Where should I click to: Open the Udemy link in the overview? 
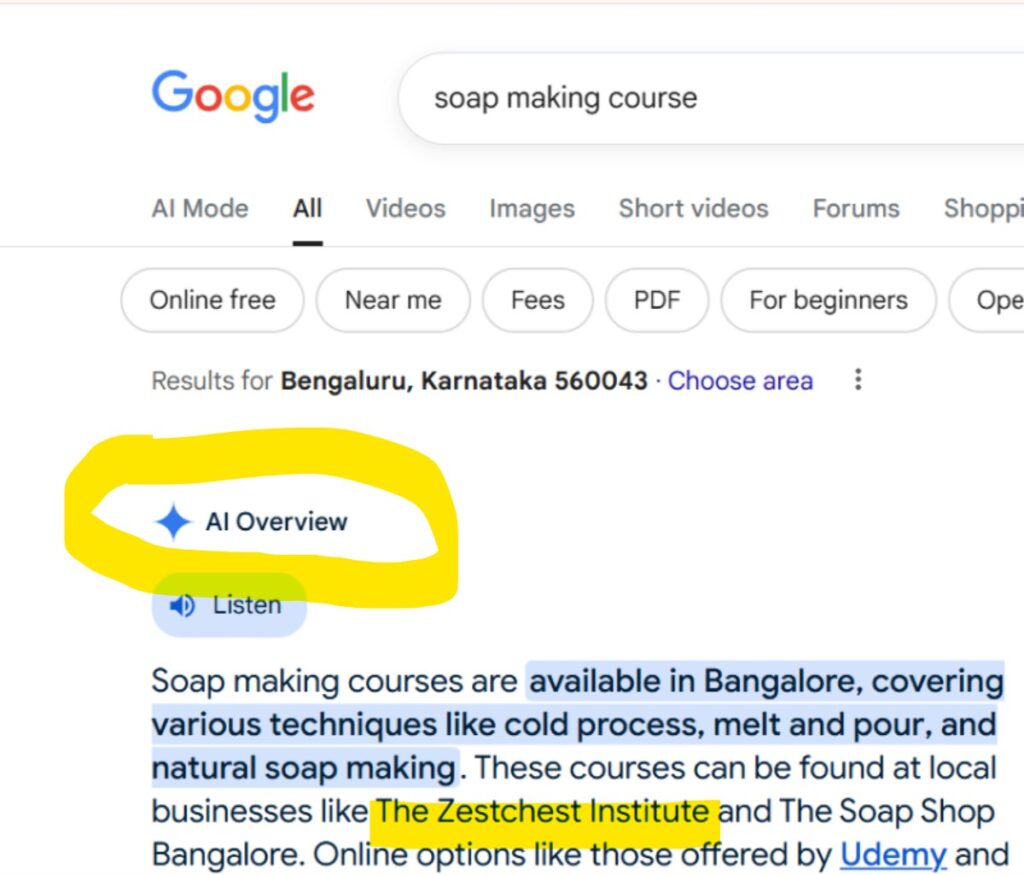893,855
